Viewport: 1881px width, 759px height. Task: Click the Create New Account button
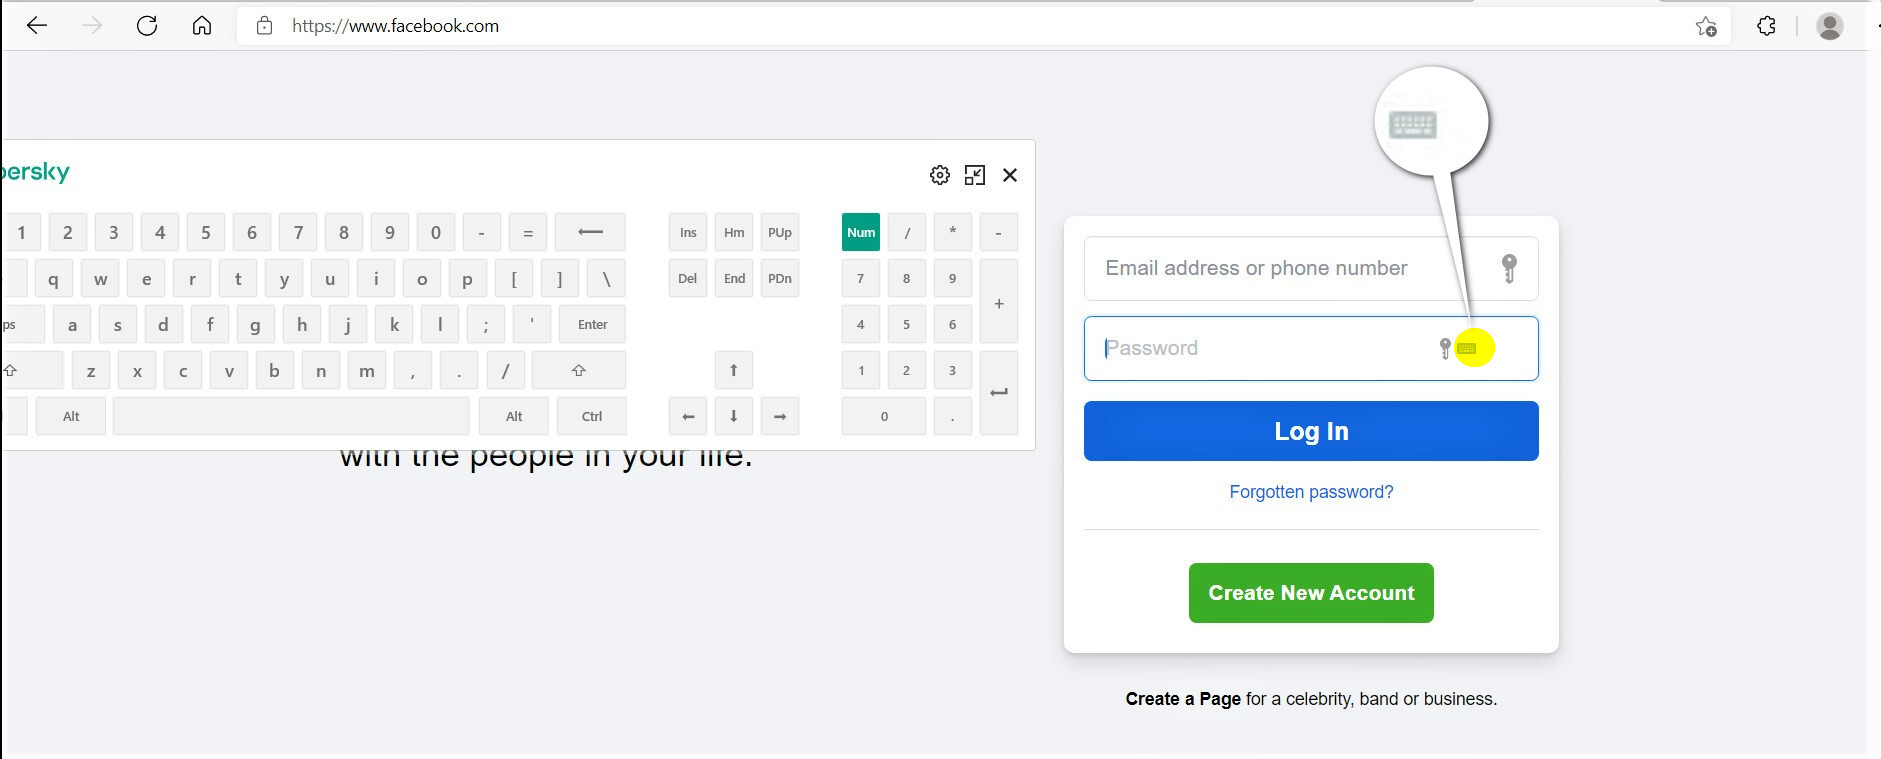click(1311, 593)
